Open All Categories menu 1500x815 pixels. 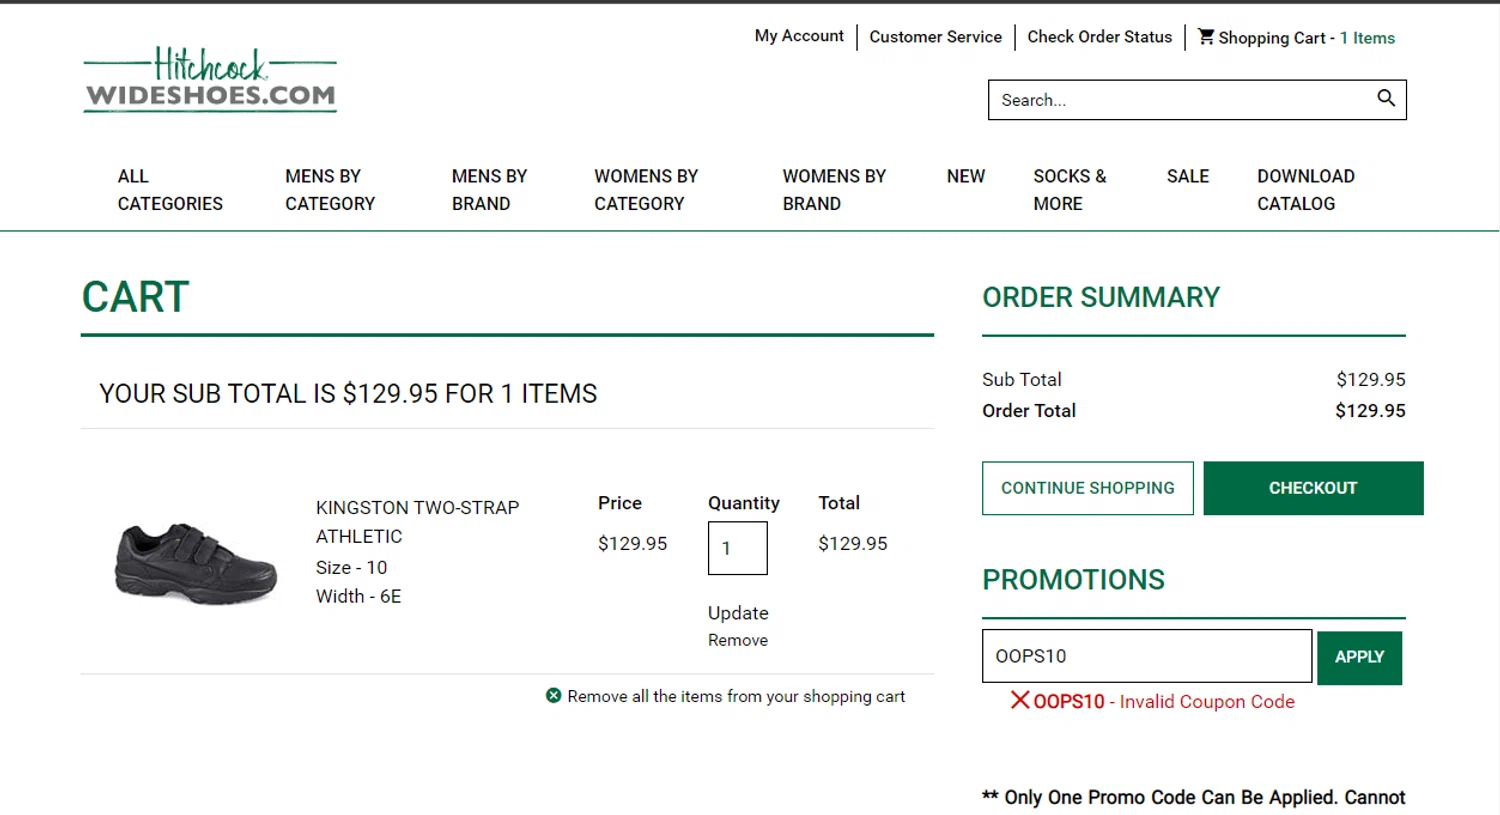tap(170, 190)
